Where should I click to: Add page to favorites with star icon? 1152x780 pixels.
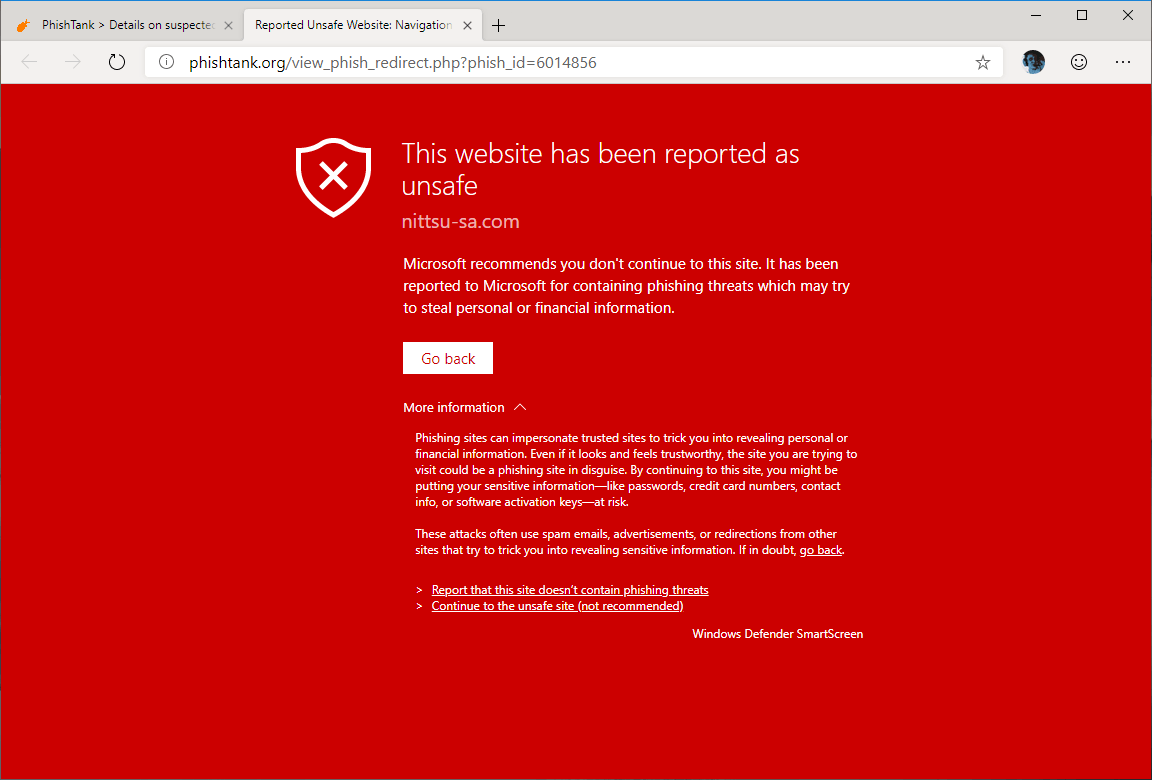[x=982, y=63]
